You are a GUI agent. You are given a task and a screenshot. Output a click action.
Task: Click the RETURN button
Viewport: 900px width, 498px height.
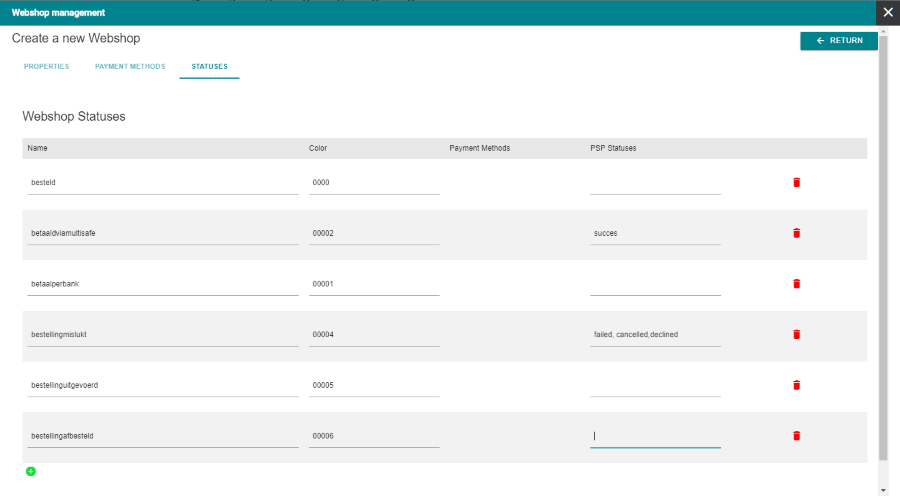click(x=839, y=41)
